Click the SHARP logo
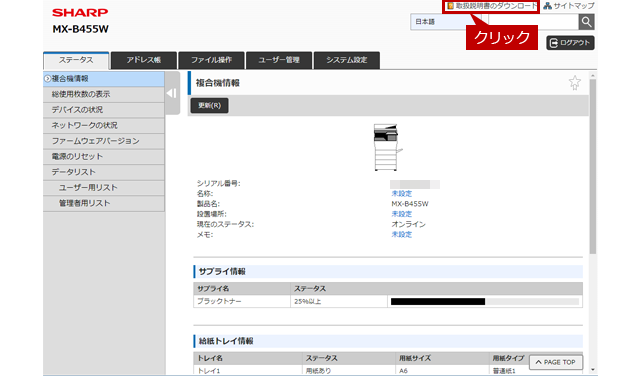Image resolution: width=640 pixels, height=376 pixels. pyautogui.click(x=80, y=13)
